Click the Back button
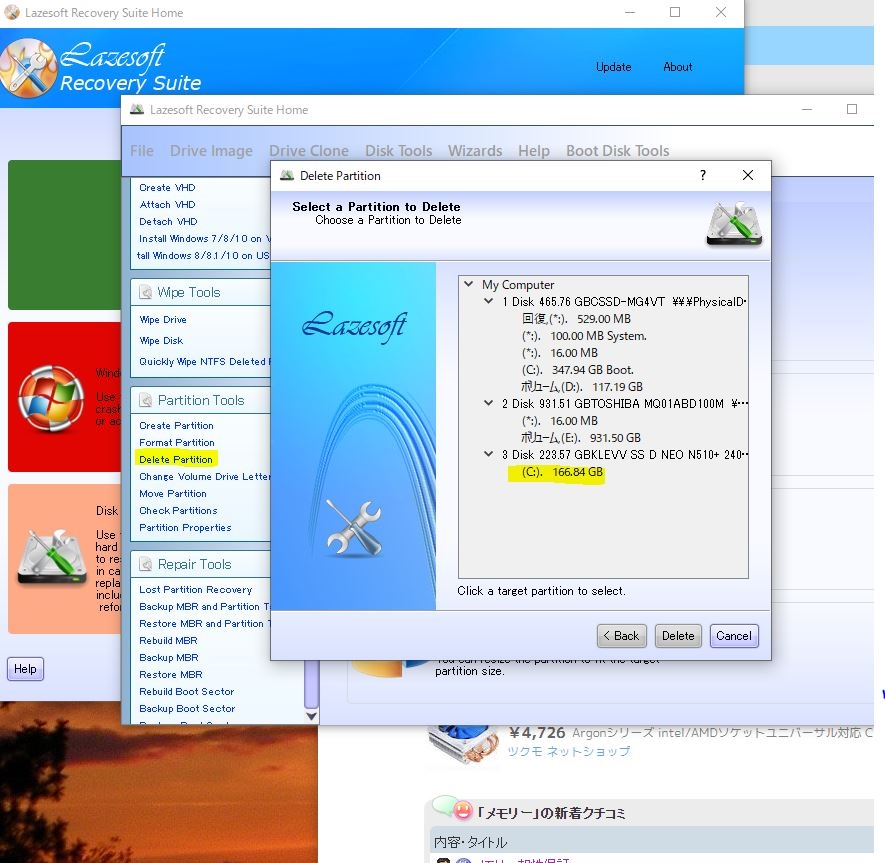 (x=621, y=636)
